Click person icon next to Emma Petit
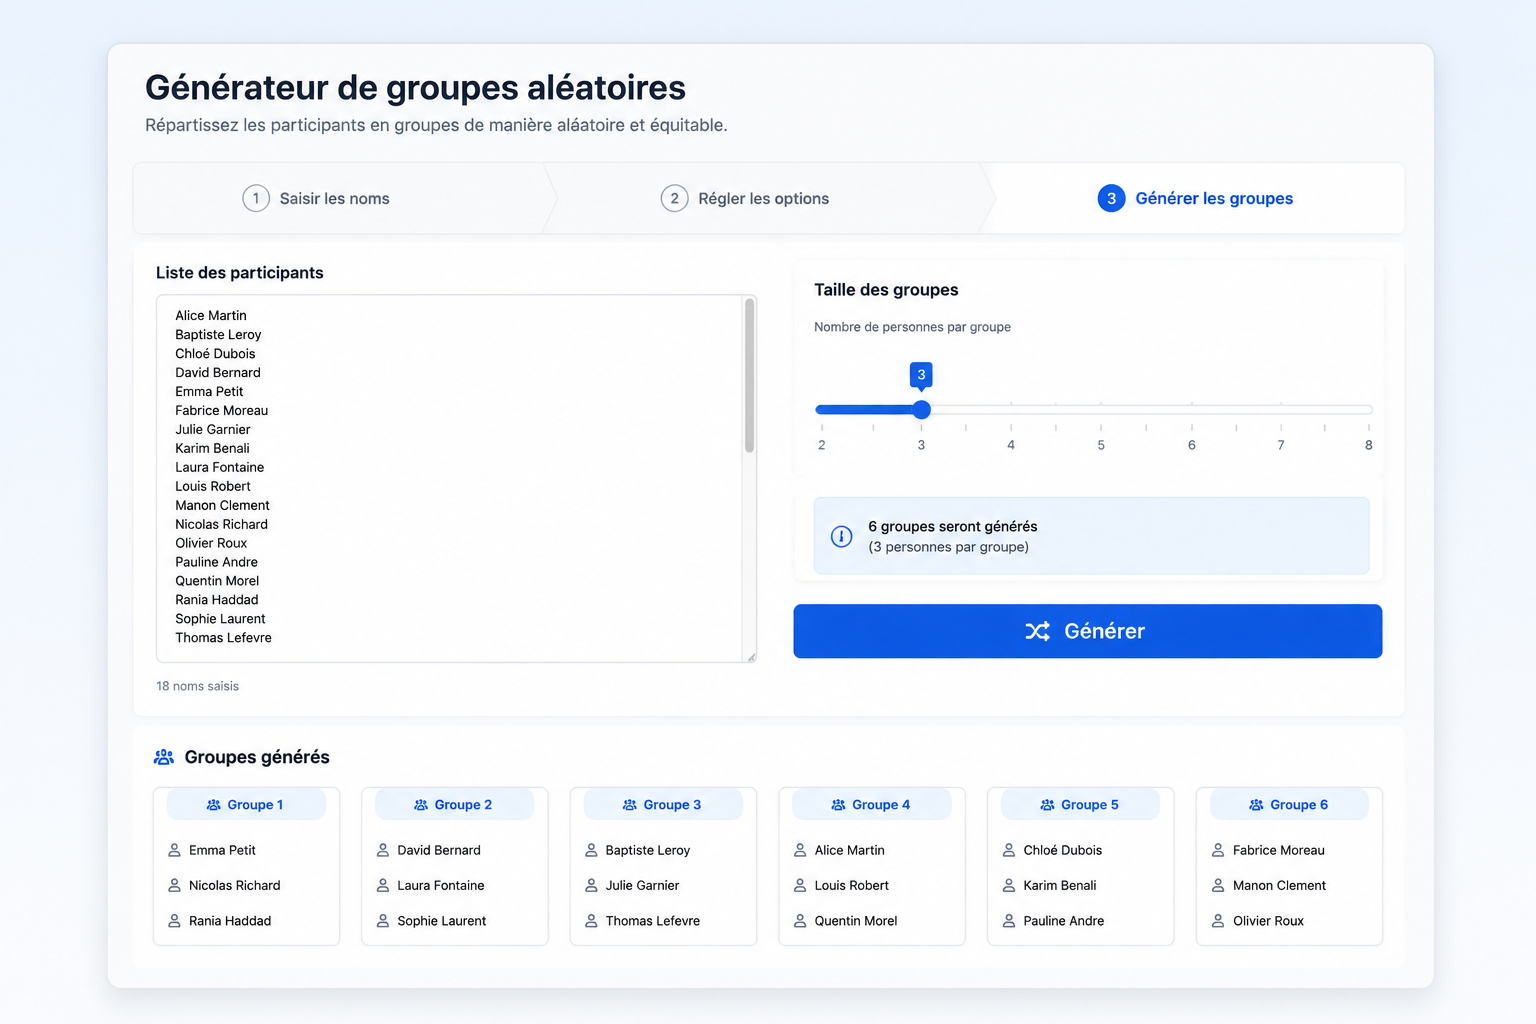Image resolution: width=1536 pixels, height=1024 pixels. [x=174, y=850]
